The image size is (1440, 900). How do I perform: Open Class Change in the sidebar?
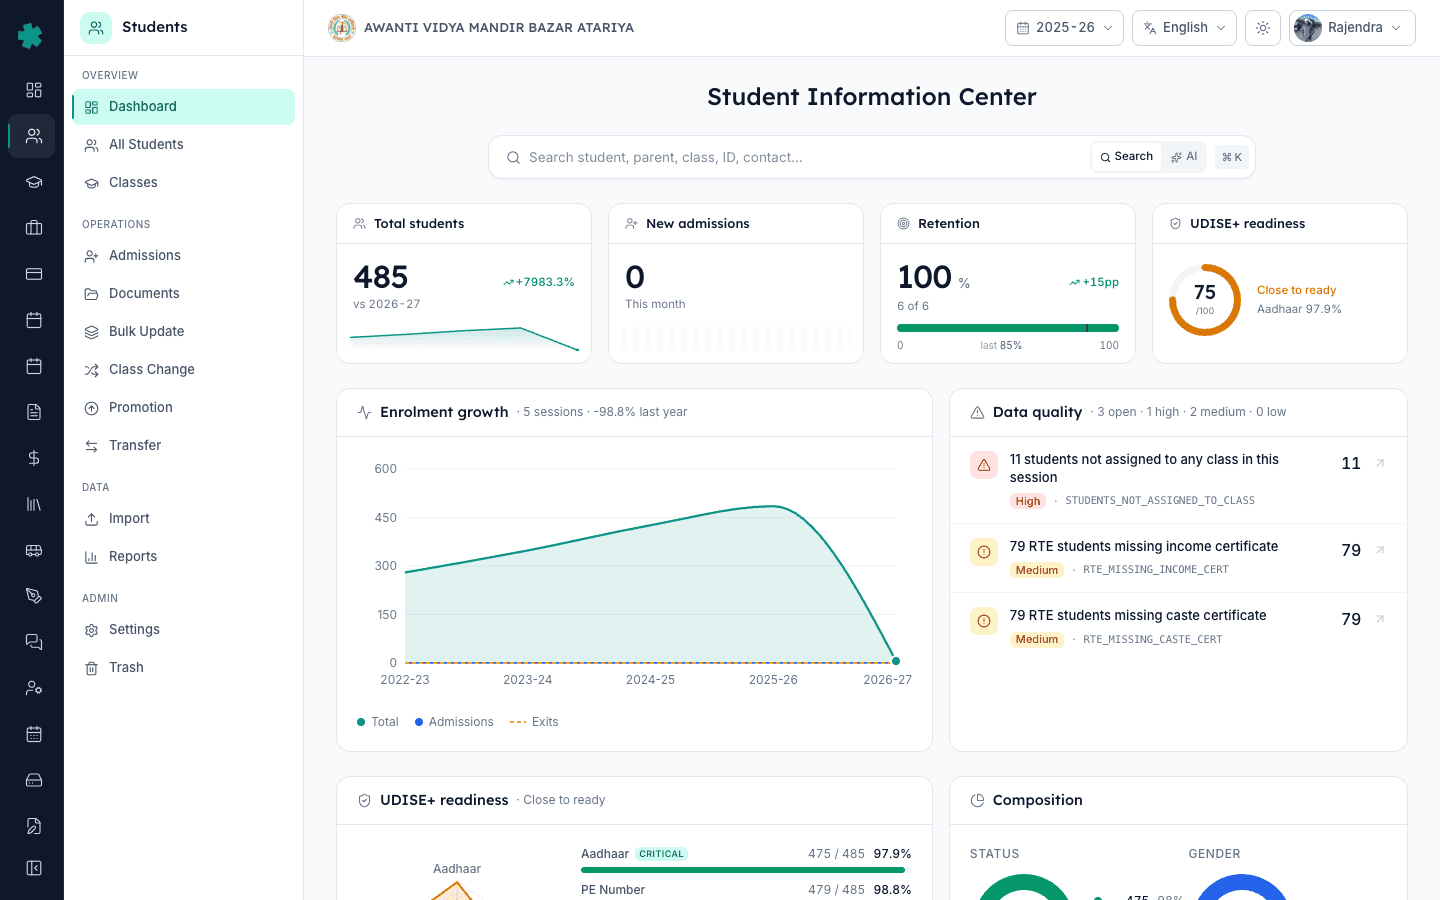tap(183, 370)
